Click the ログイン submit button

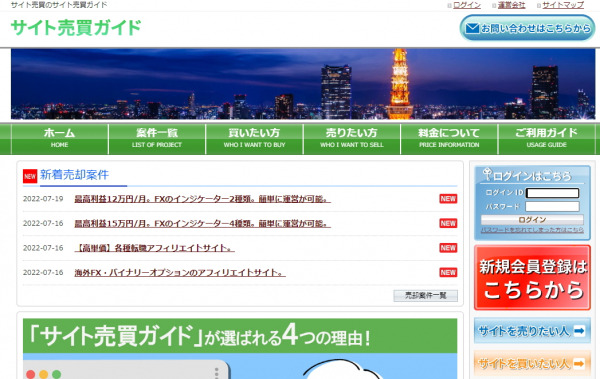(x=532, y=220)
